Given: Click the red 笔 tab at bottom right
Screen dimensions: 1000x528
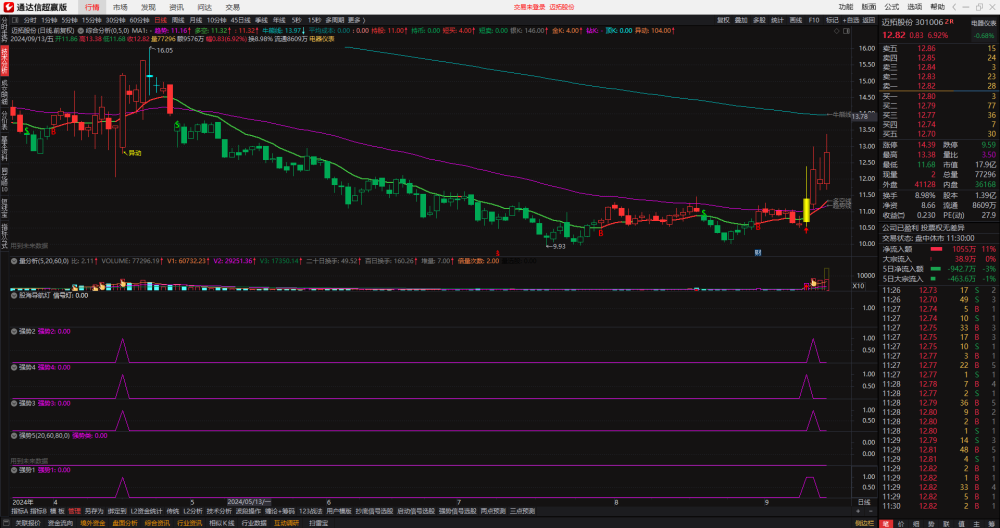Looking at the screenshot, I should pos(886,523).
